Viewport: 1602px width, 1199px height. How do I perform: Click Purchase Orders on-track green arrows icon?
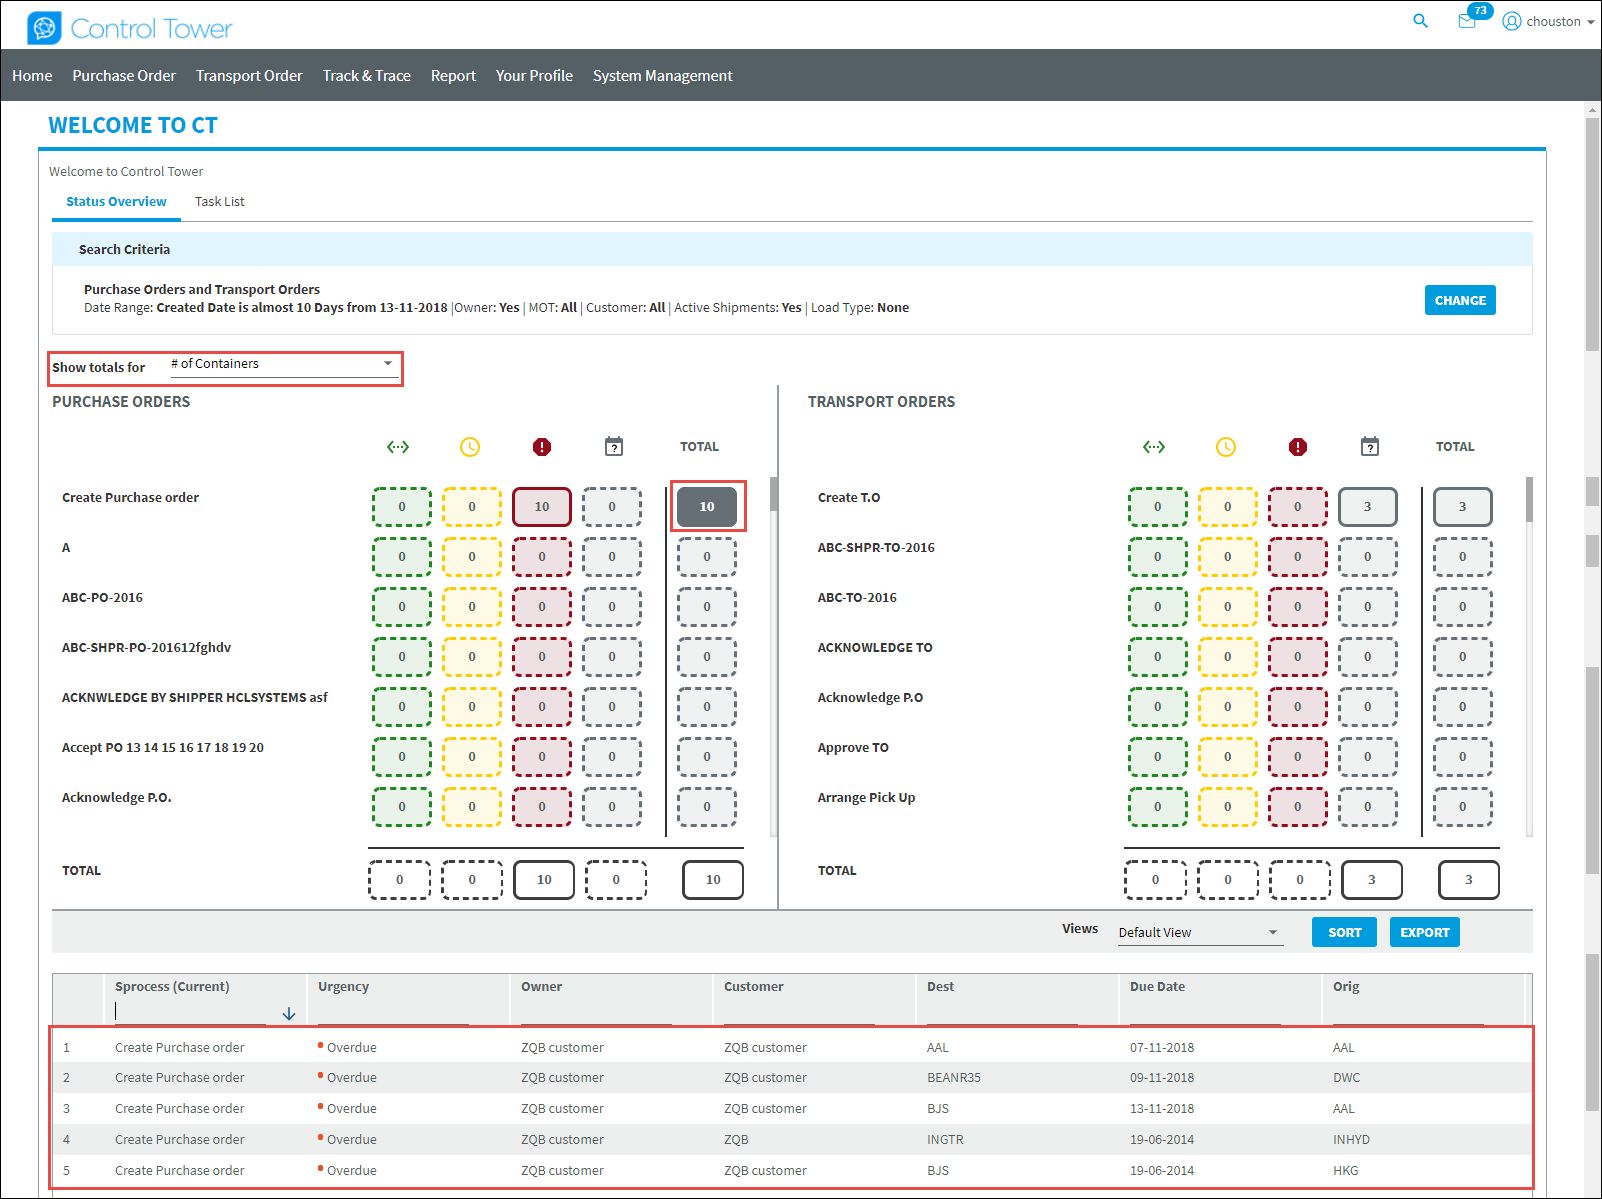coord(398,447)
